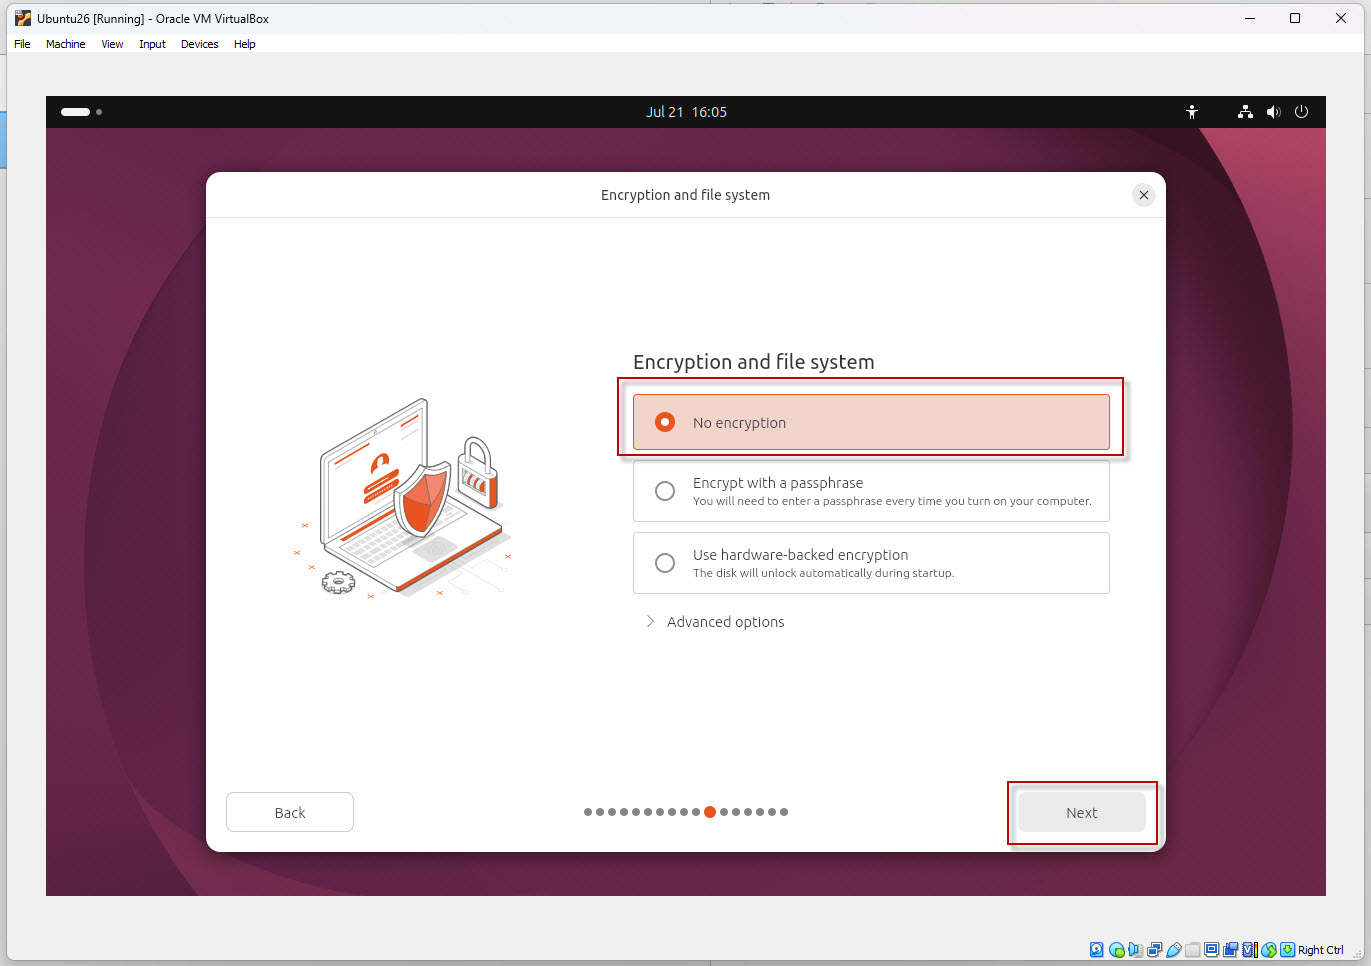This screenshot has width=1371, height=966.
Task: Click the mouse integration status icon
Action: point(1269,950)
